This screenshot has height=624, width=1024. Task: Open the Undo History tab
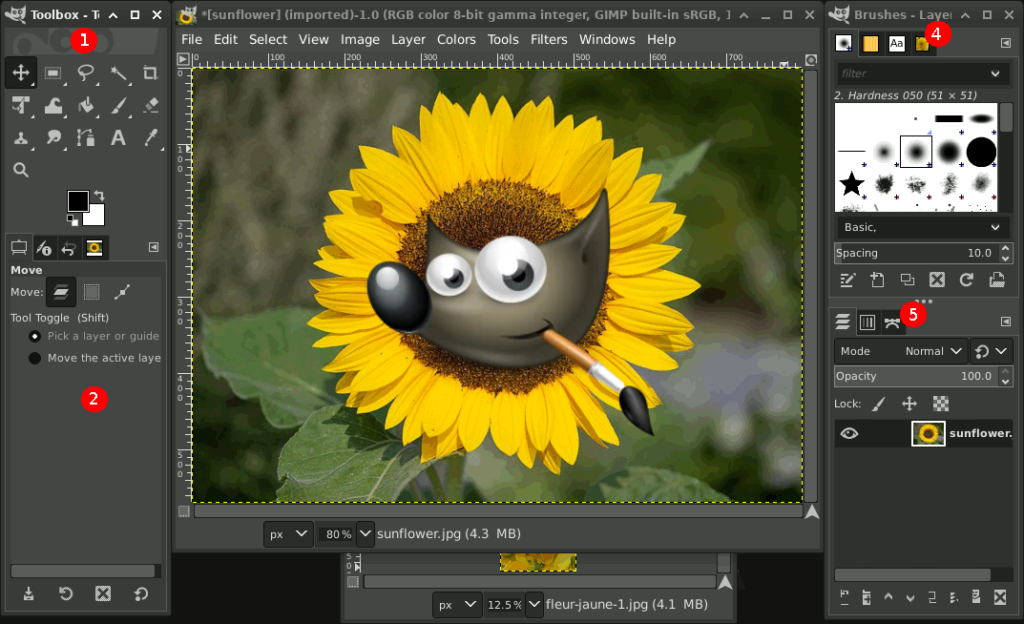point(69,247)
